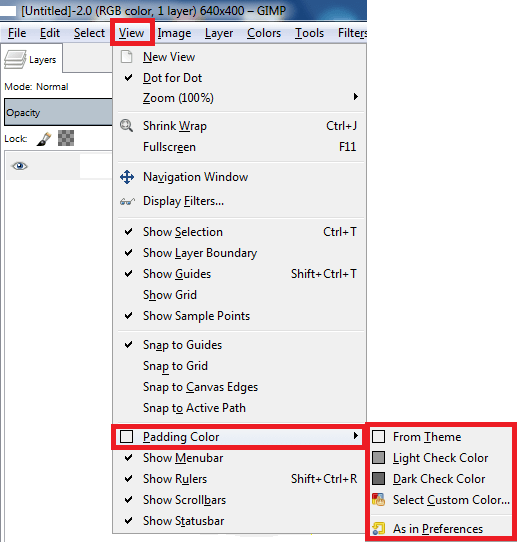Screen dimensions: 517x542
Task: Open the Layer menu
Action: (219, 33)
